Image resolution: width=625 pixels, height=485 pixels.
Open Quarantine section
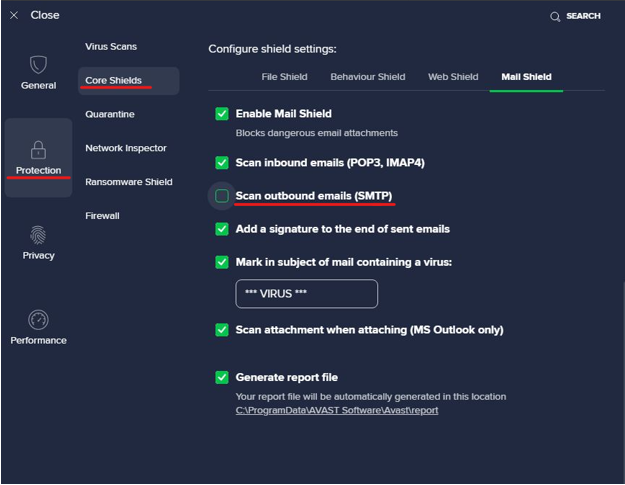point(110,114)
